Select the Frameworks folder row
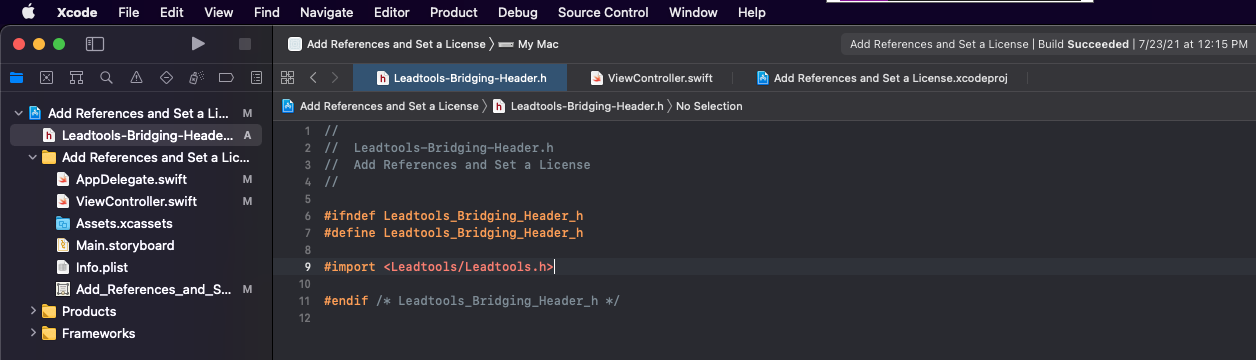The width and height of the screenshot is (1256, 360). (x=136, y=333)
